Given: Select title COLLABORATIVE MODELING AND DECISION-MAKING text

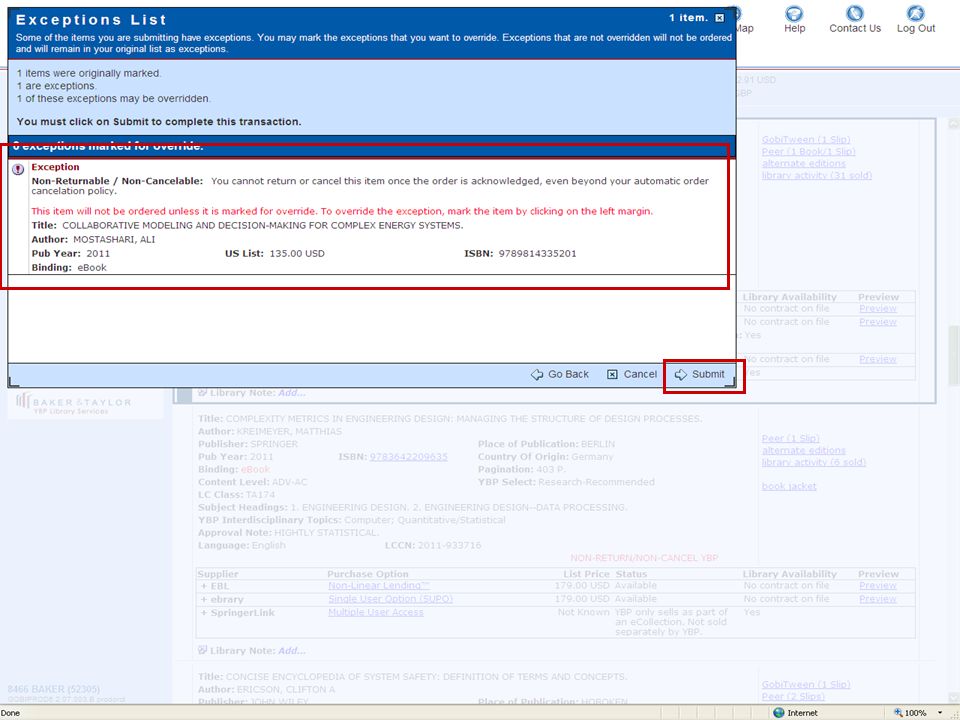Looking at the screenshot, I should pos(263,225).
